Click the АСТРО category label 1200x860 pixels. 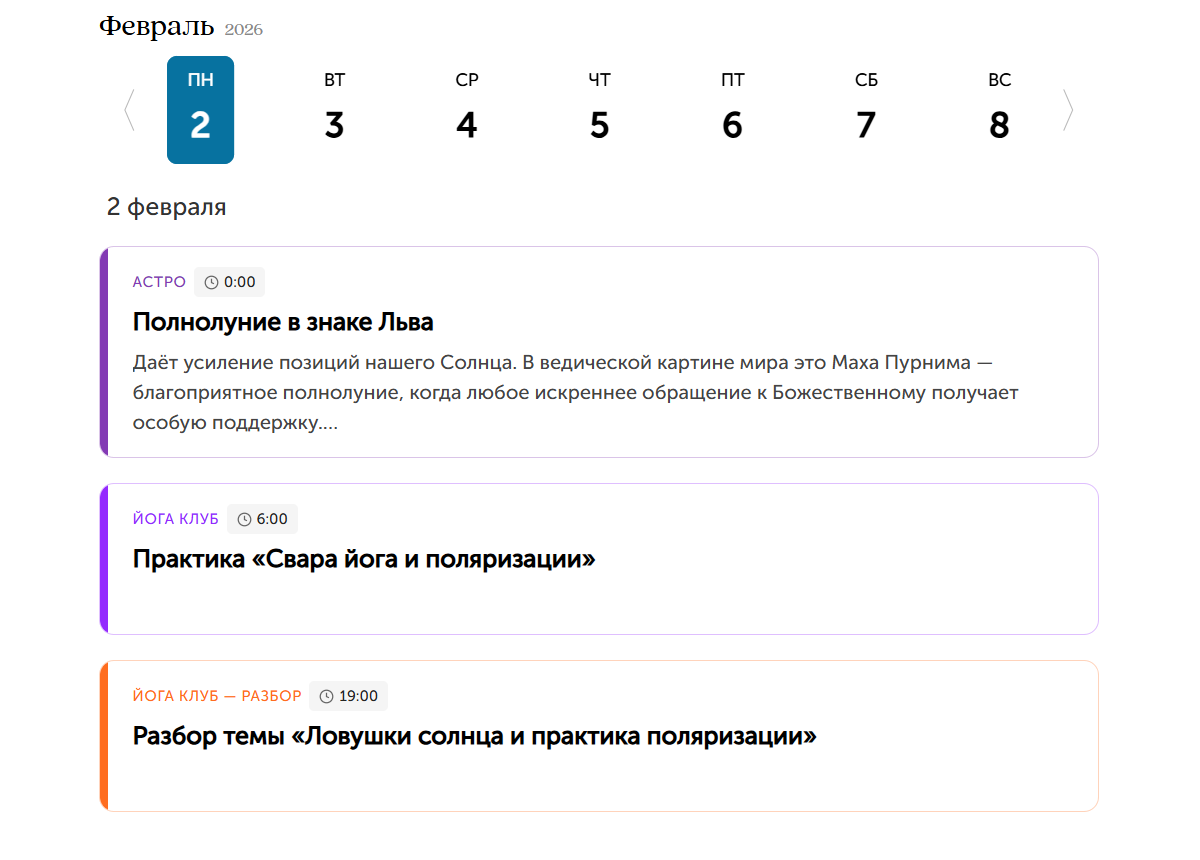tap(159, 282)
